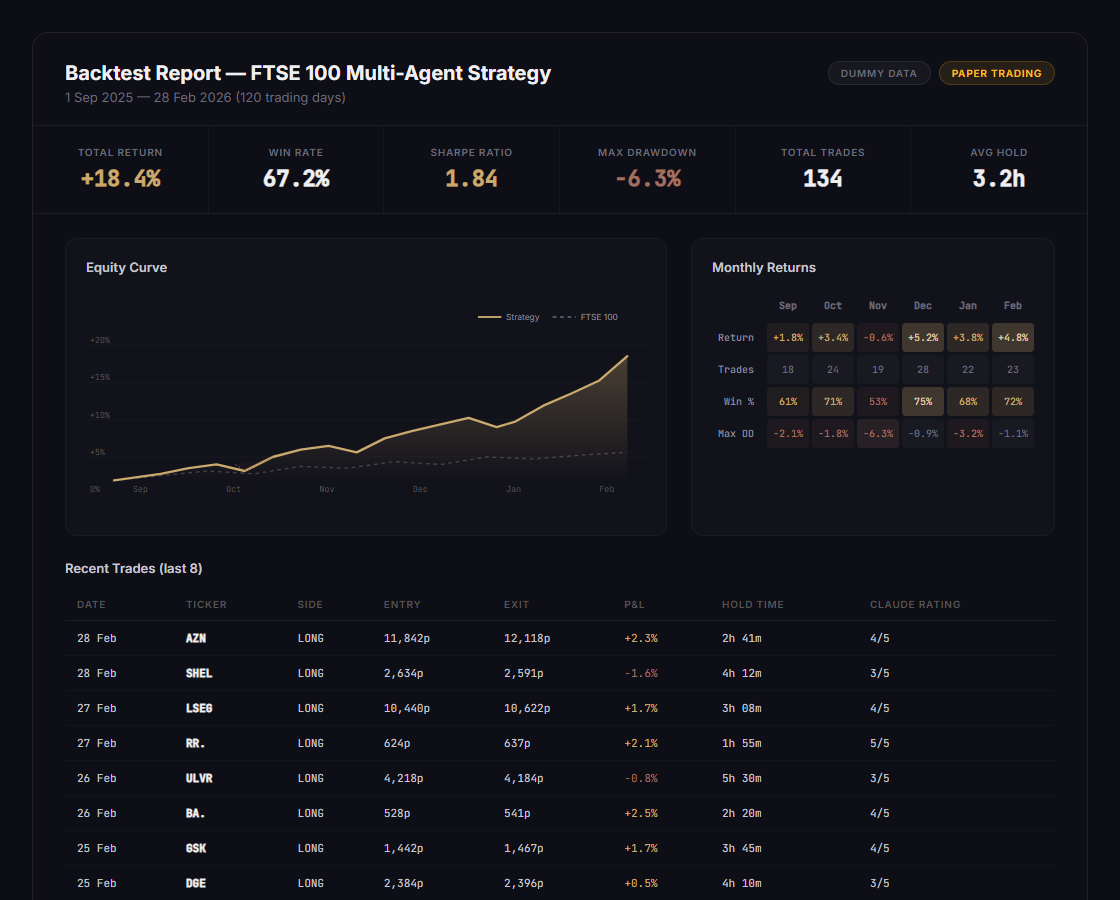
Task: Select the LSEG trade from 27 Feb
Action: [x=199, y=708]
